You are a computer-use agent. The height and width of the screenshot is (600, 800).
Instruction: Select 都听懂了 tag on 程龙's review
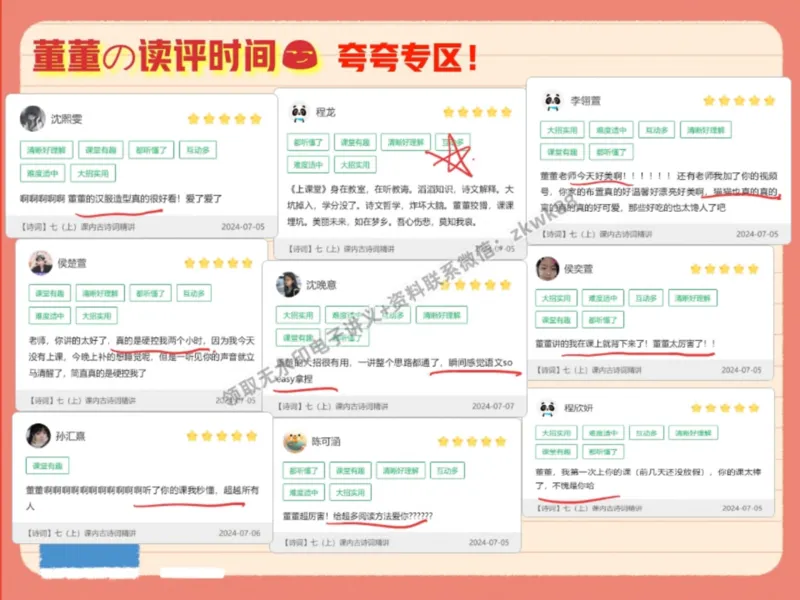(x=308, y=142)
